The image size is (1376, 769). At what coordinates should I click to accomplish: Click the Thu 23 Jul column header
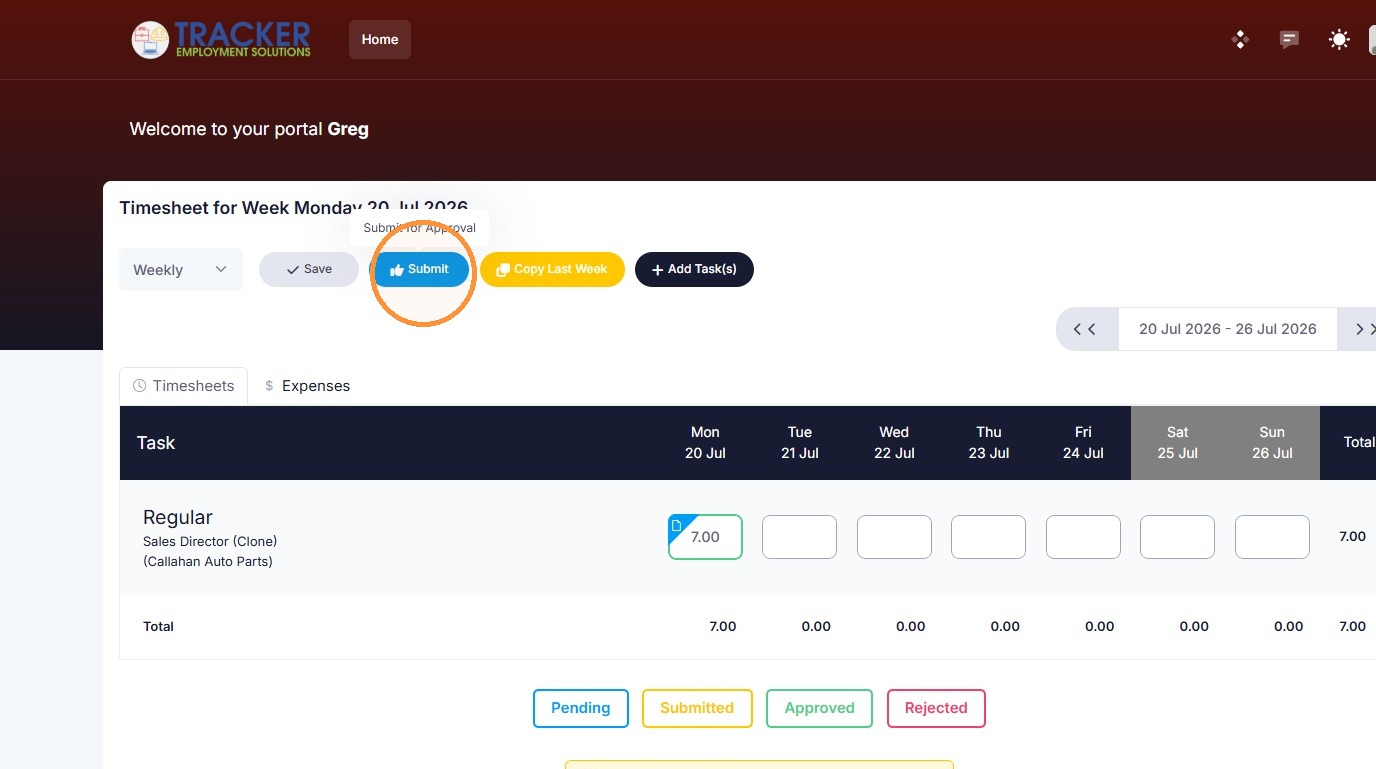pyautogui.click(x=989, y=443)
